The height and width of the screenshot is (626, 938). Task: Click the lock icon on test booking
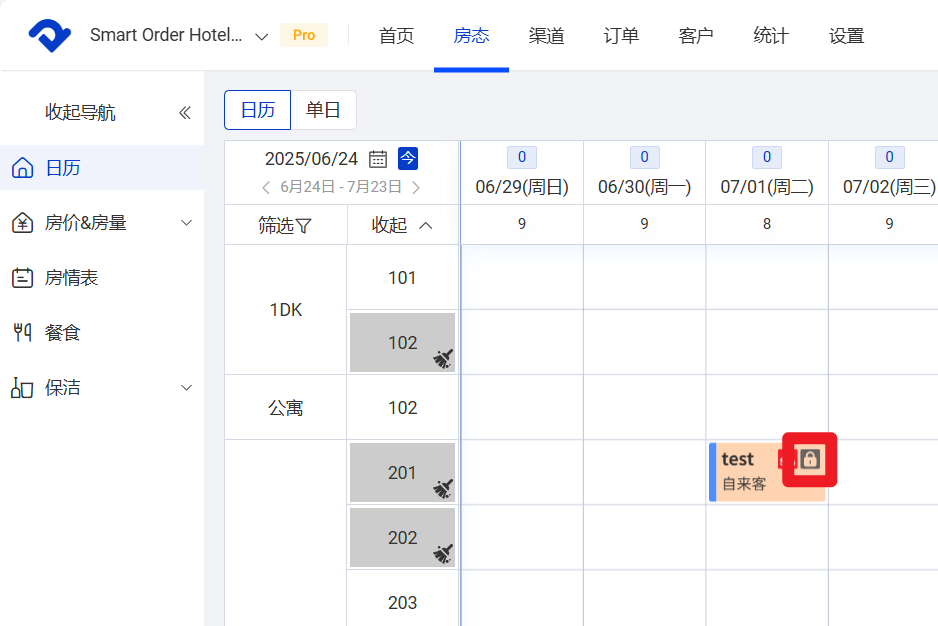pos(809,459)
